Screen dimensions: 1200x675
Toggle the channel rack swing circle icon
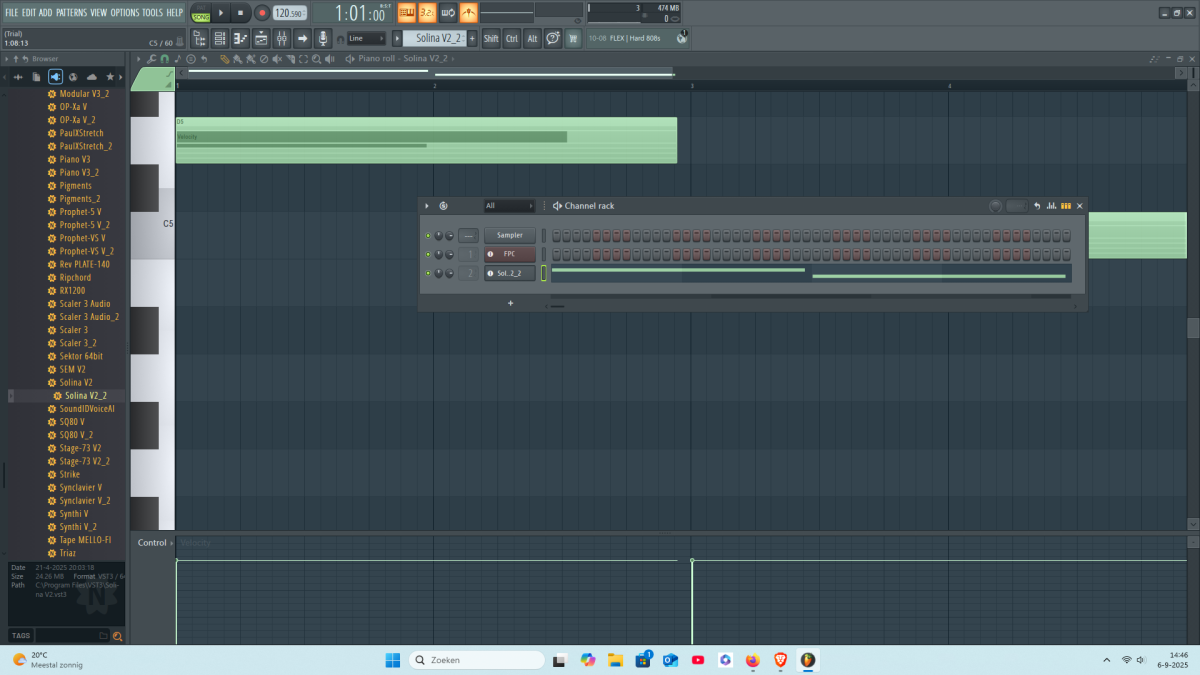443,206
